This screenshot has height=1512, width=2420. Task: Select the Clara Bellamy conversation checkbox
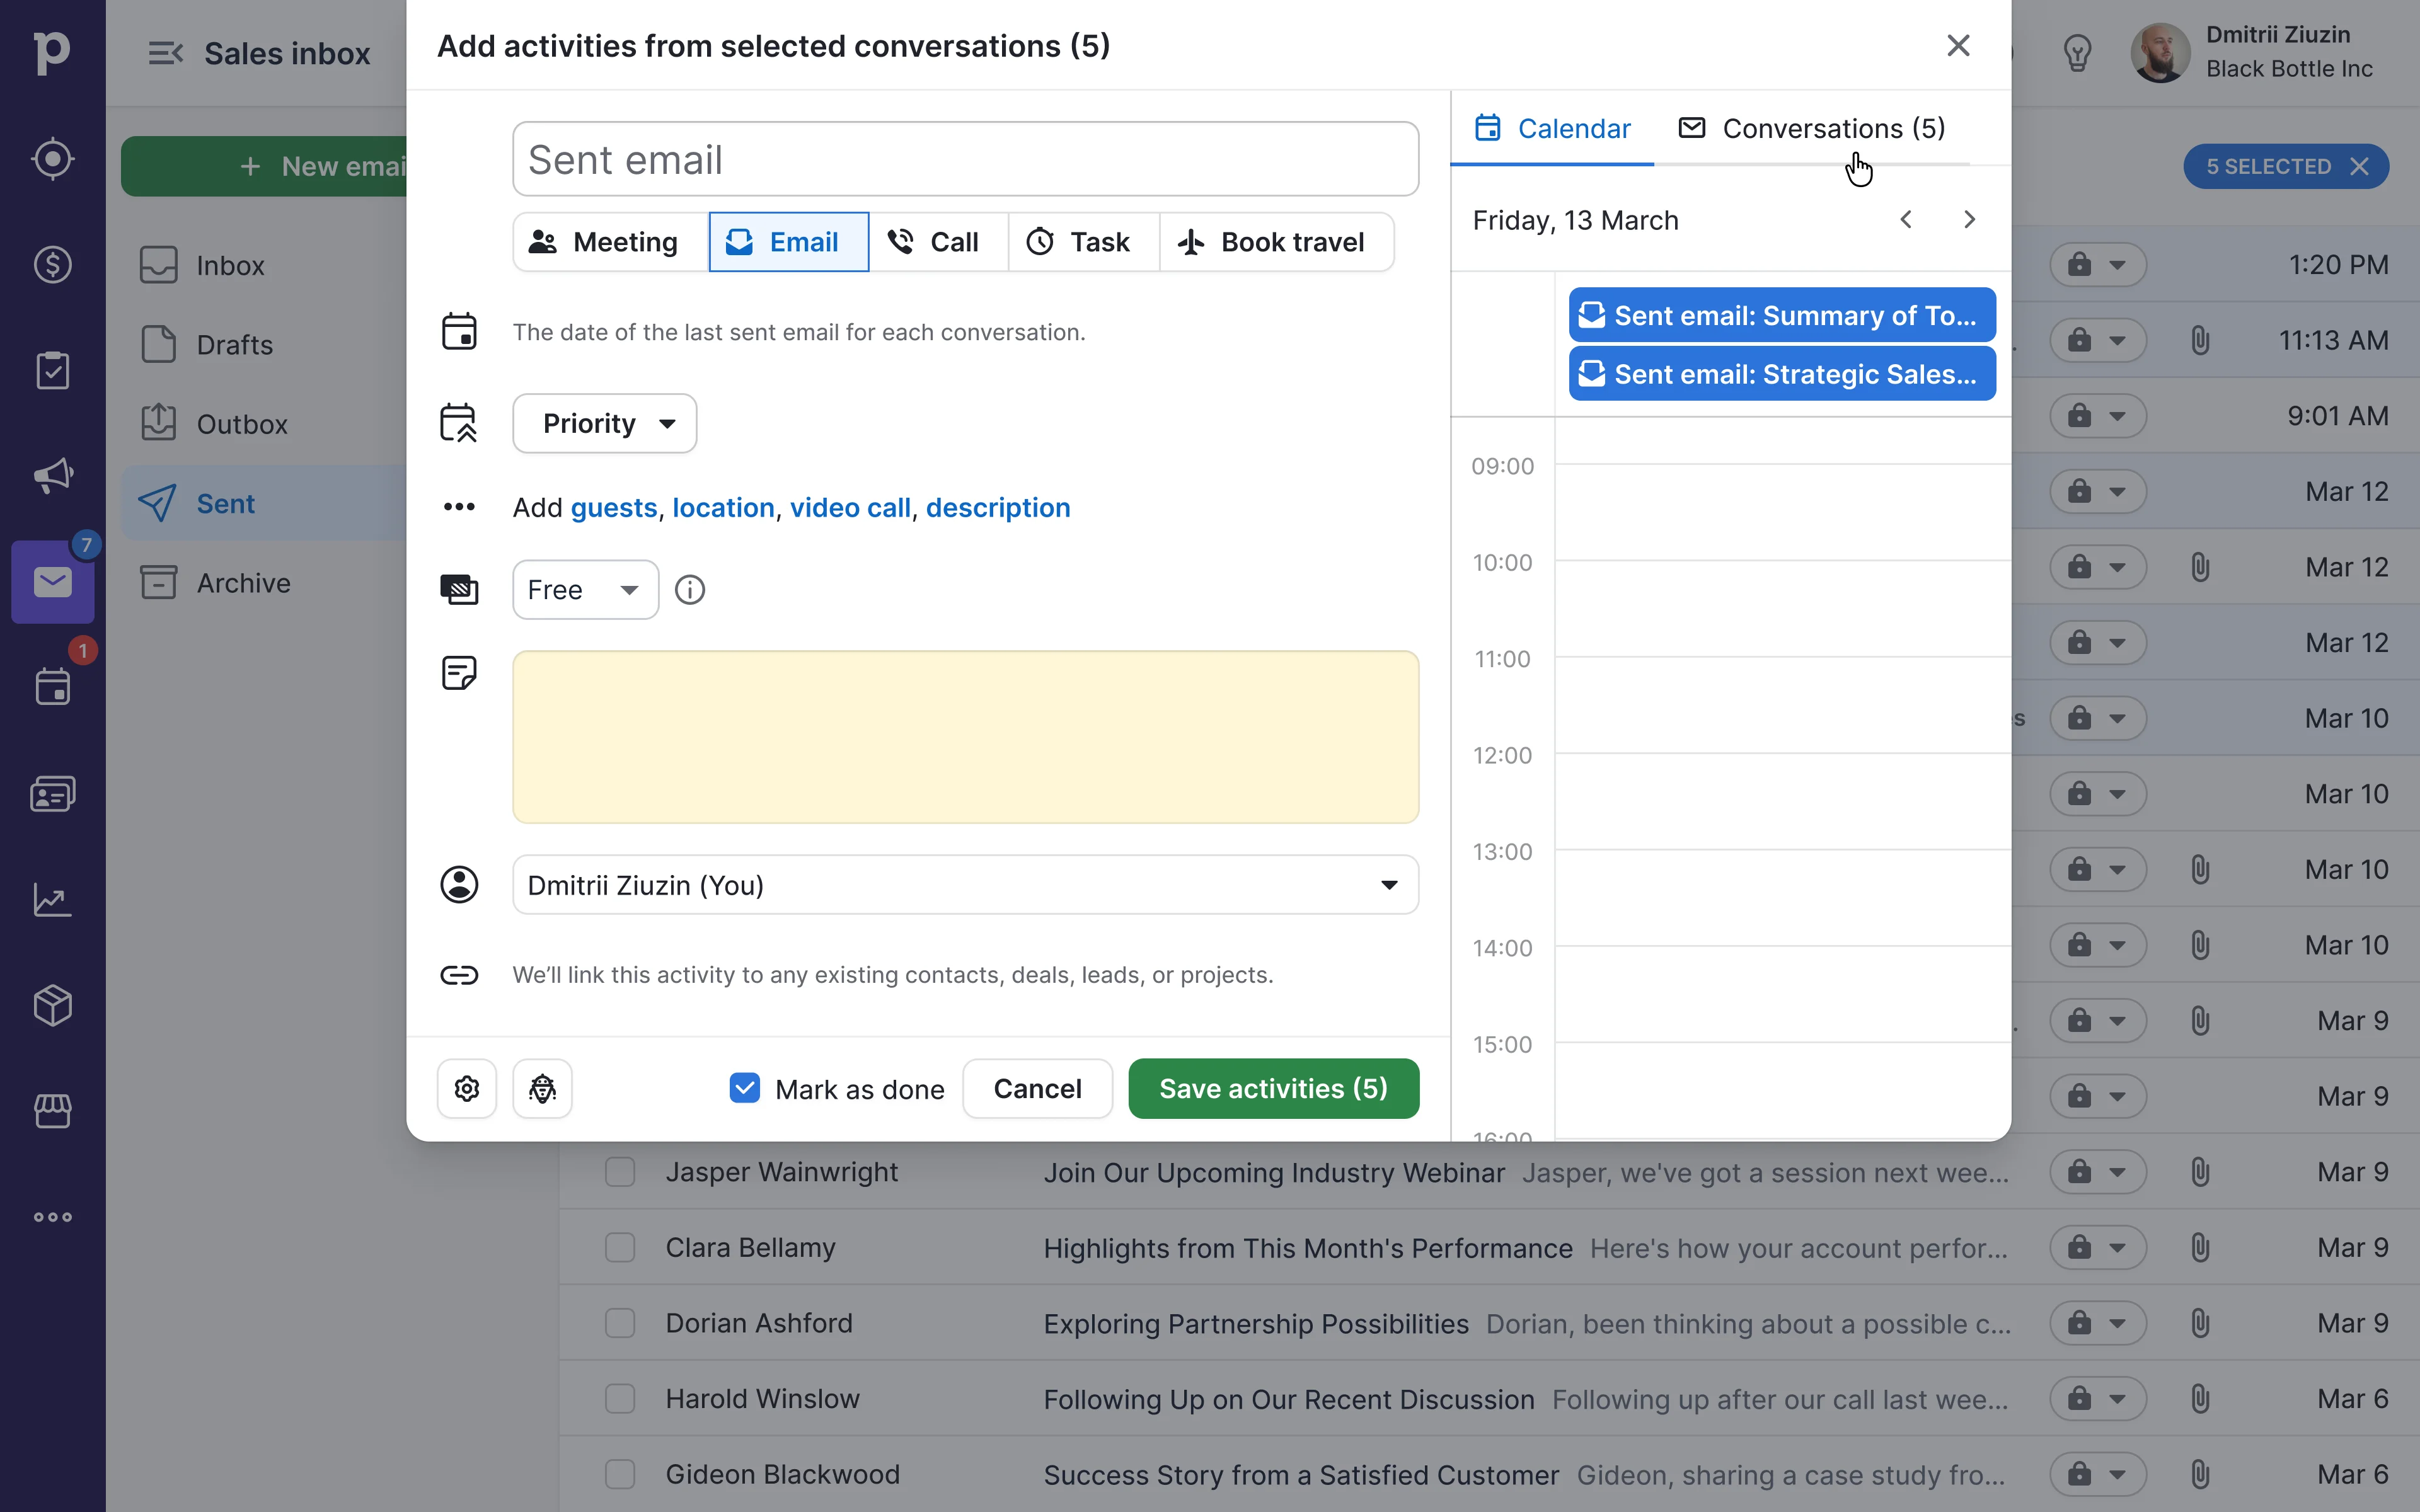pos(620,1247)
